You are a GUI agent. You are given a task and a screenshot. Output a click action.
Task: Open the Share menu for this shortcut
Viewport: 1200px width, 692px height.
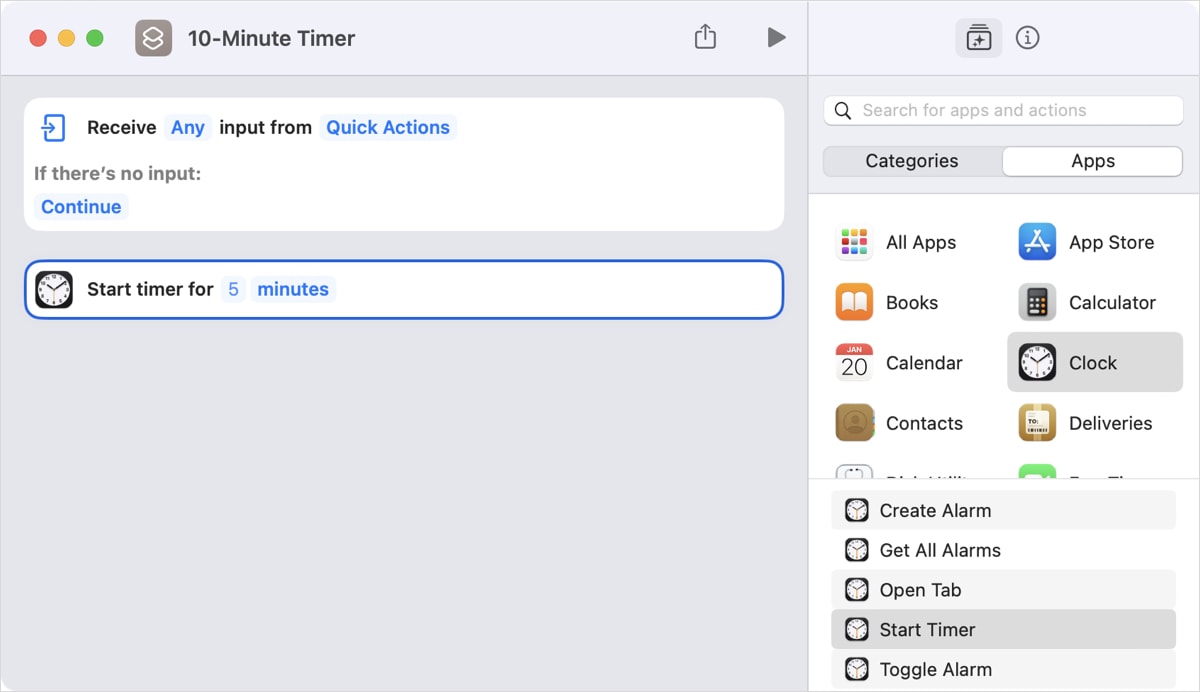point(705,36)
